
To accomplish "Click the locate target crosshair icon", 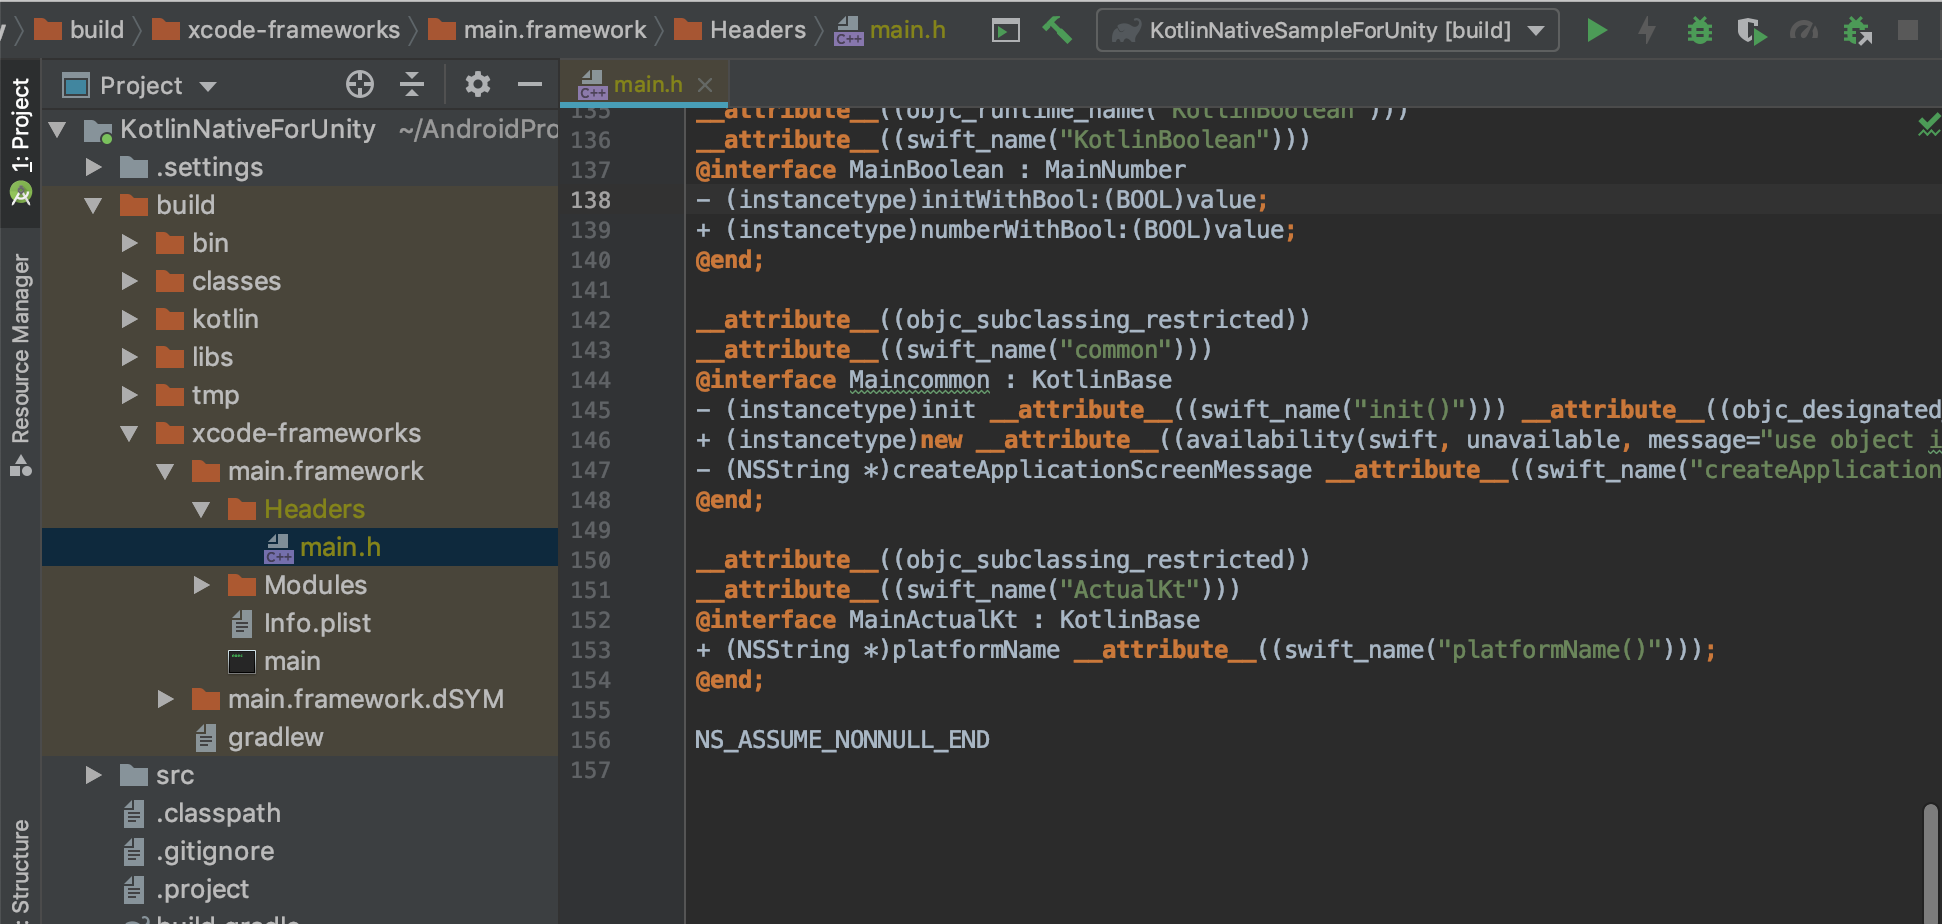I will [360, 85].
